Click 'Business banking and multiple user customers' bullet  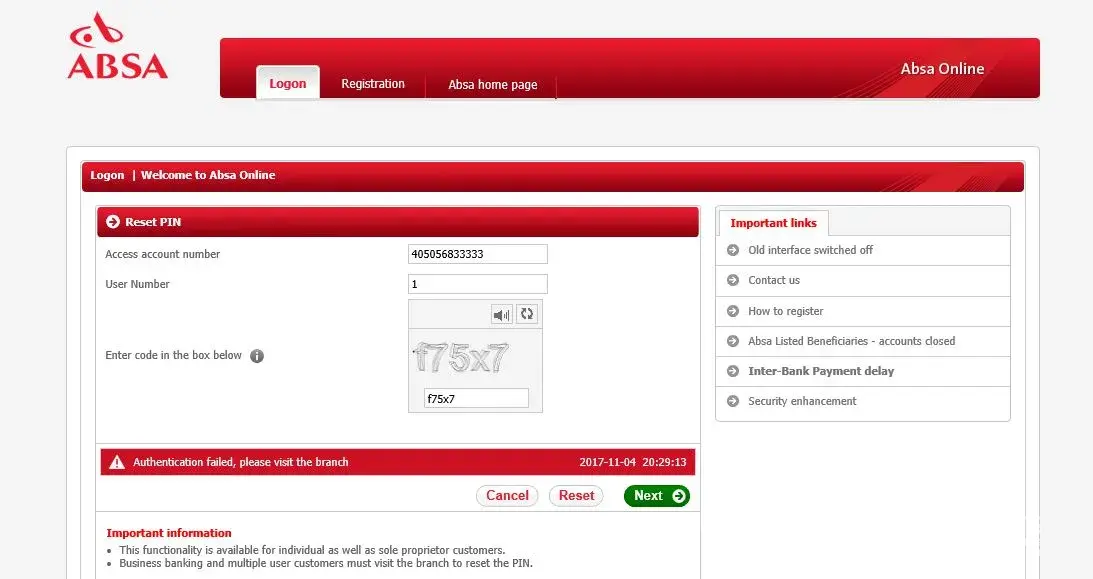(x=326, y=563)
